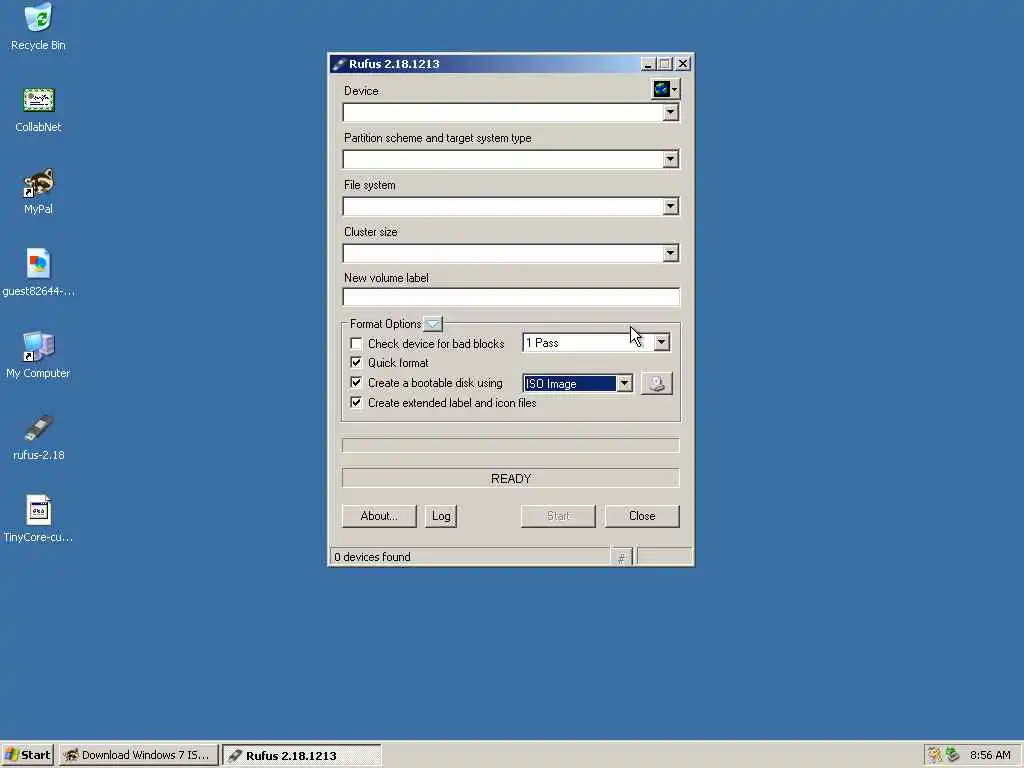Expand the File system dropdown
Screen dimensions: 1024x768
pos(670,206)
